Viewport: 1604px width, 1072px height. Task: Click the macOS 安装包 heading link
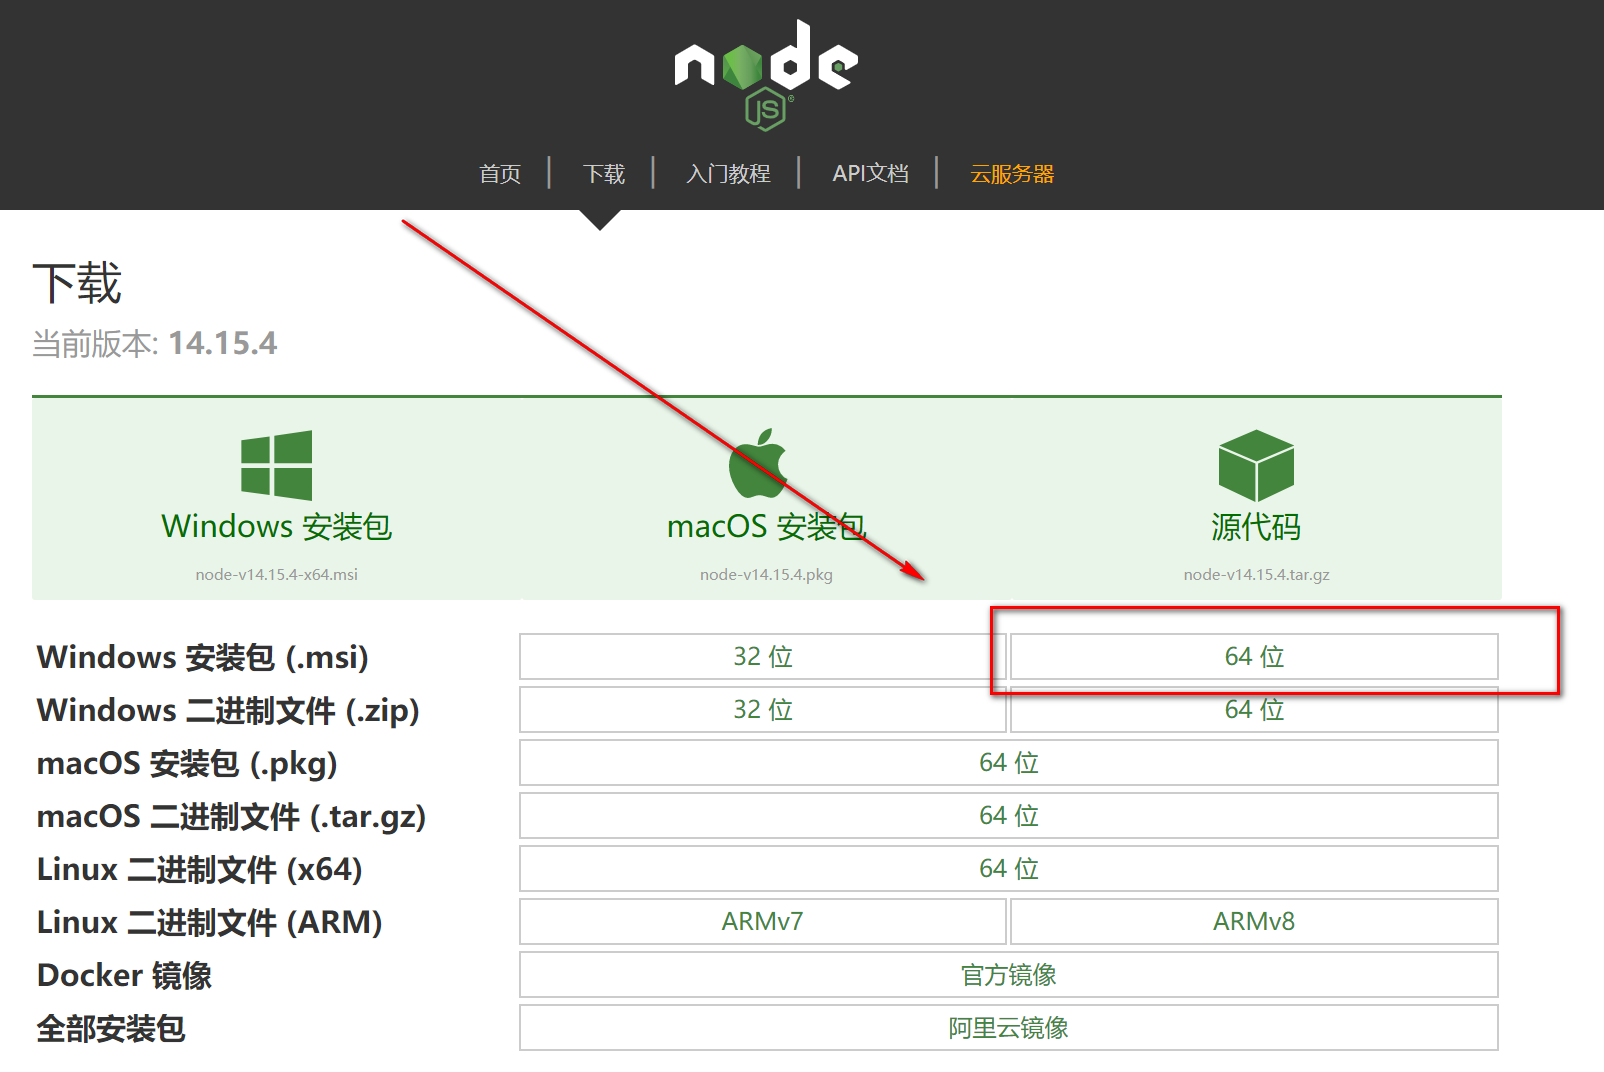point(766,526)
